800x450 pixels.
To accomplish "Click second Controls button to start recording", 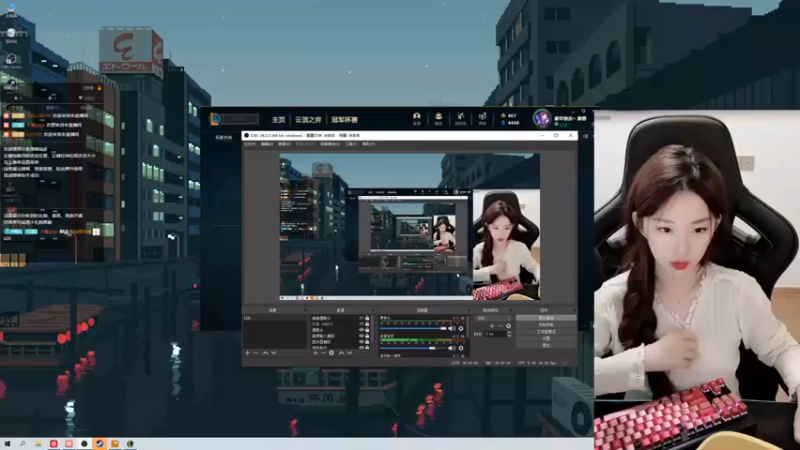I will (x=546, y=324).
